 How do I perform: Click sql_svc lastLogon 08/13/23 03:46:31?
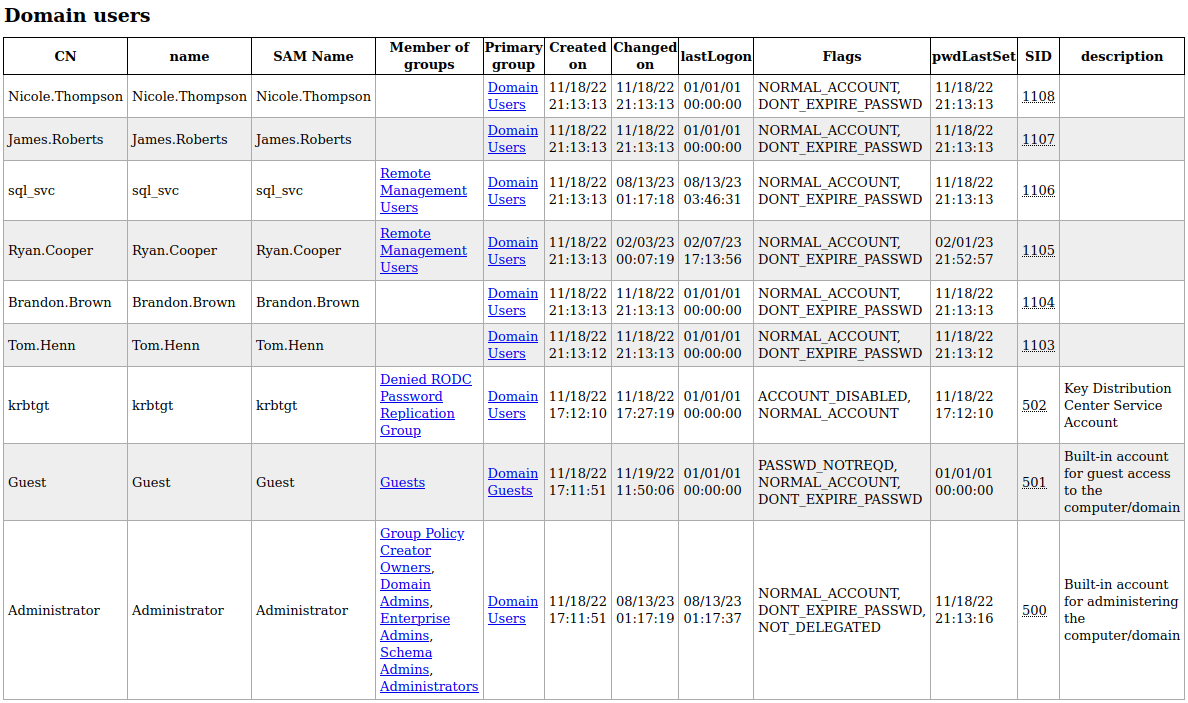(712, 191)
